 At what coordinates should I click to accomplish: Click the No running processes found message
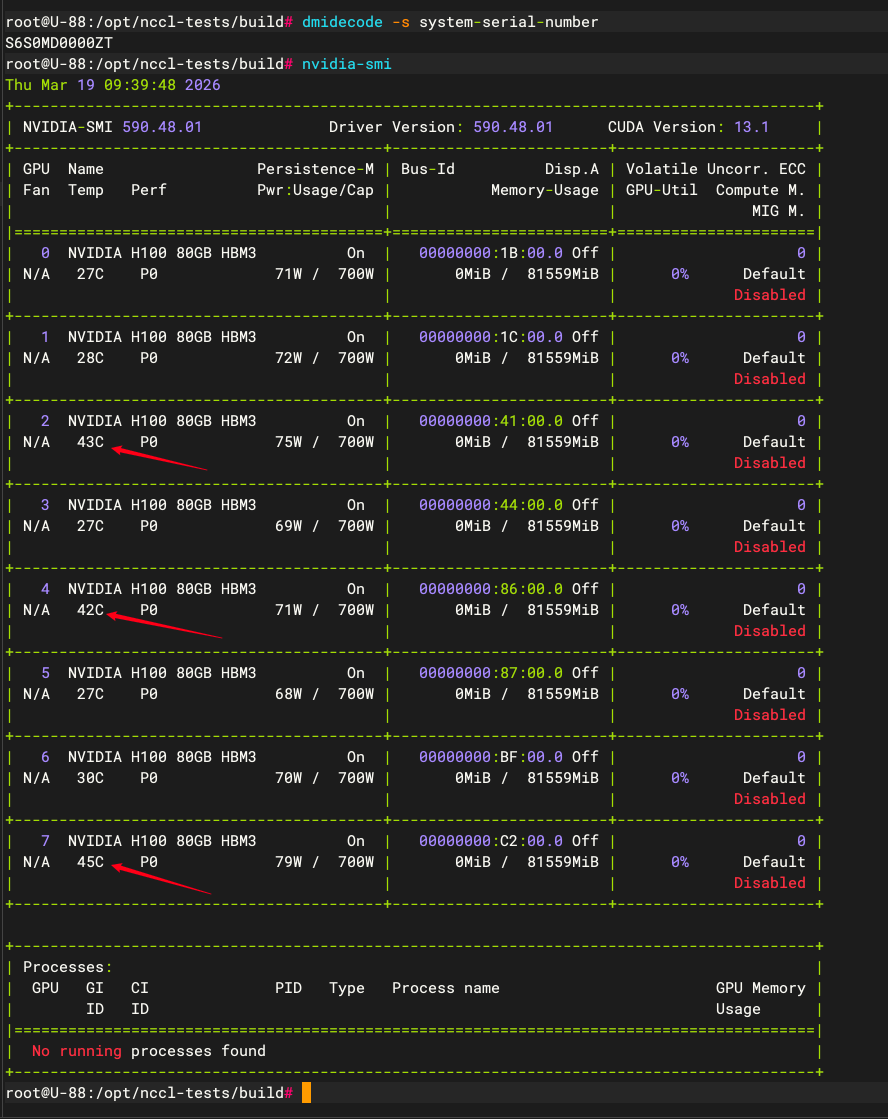click(x=148, y=1051)
